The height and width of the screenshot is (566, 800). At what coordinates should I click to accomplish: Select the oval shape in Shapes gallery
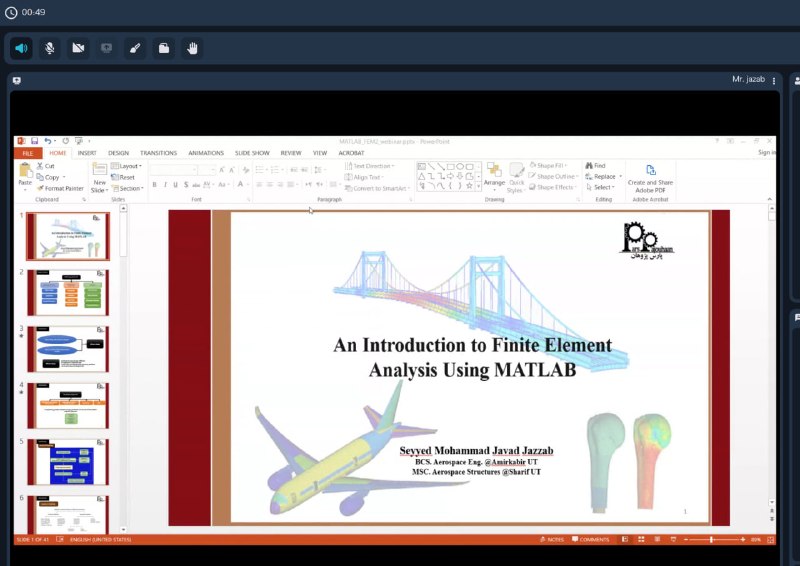460,166
